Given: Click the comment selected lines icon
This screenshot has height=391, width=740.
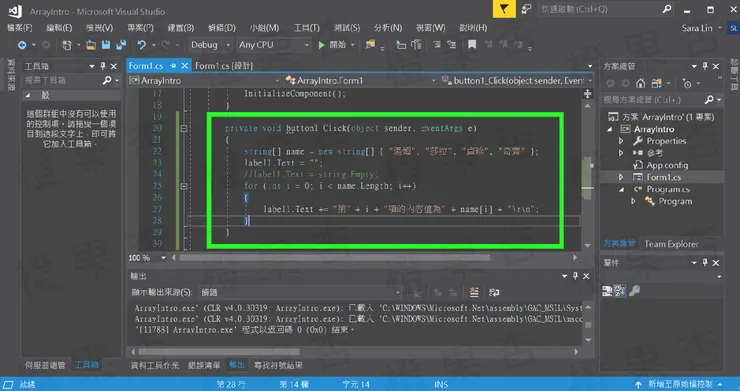Looking at the screenshot, I should pyautogui.click(x=437, y=44).
